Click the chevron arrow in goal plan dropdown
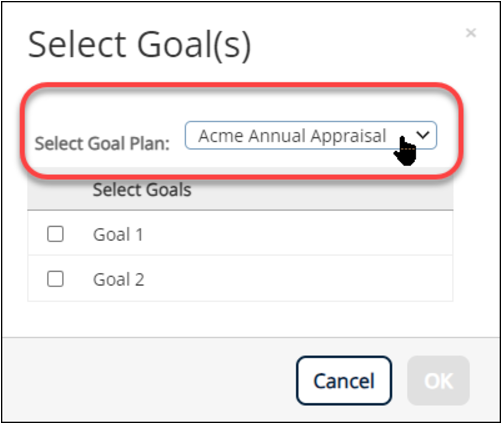The width and height of the screenshot is (501, 423). pyautogui.click(x=423, y=135)
